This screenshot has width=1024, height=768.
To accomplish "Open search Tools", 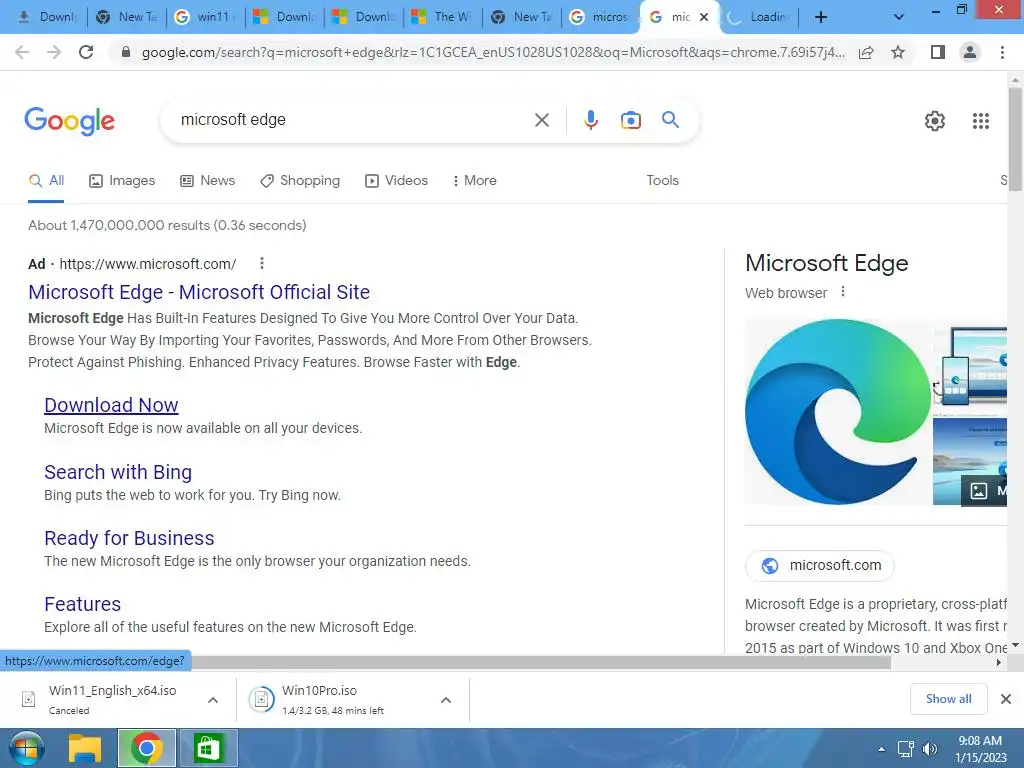I will 662,181.
